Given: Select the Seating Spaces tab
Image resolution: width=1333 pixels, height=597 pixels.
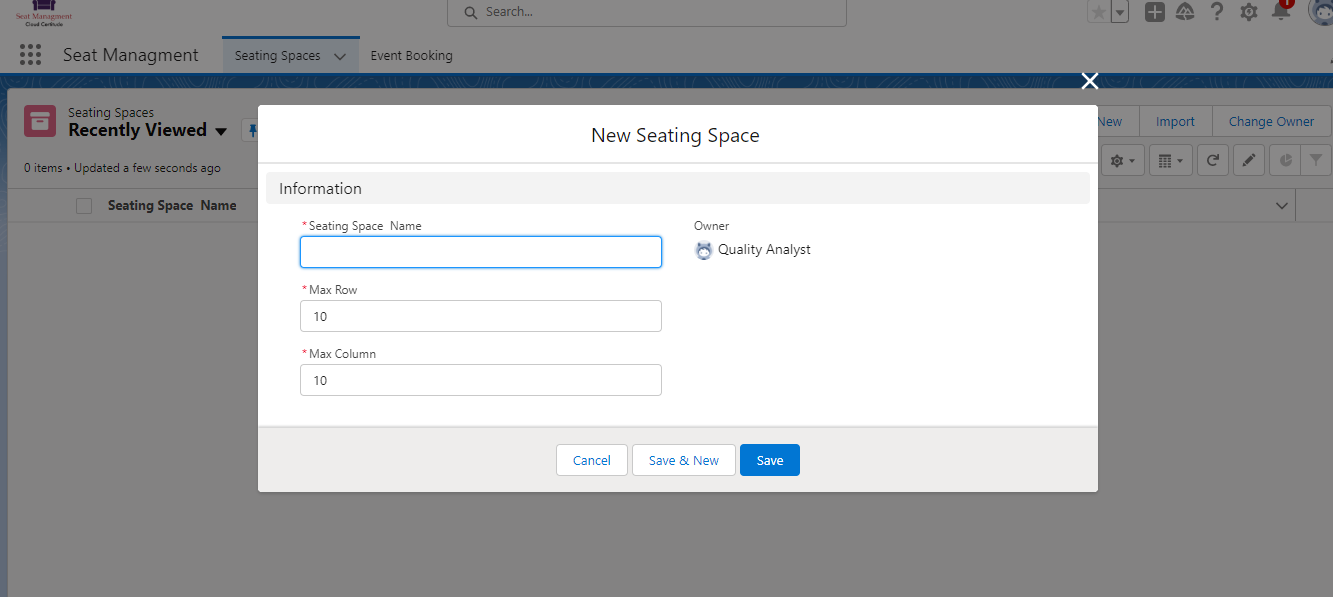Looking at the screenshot, I should tap(277, 56).
